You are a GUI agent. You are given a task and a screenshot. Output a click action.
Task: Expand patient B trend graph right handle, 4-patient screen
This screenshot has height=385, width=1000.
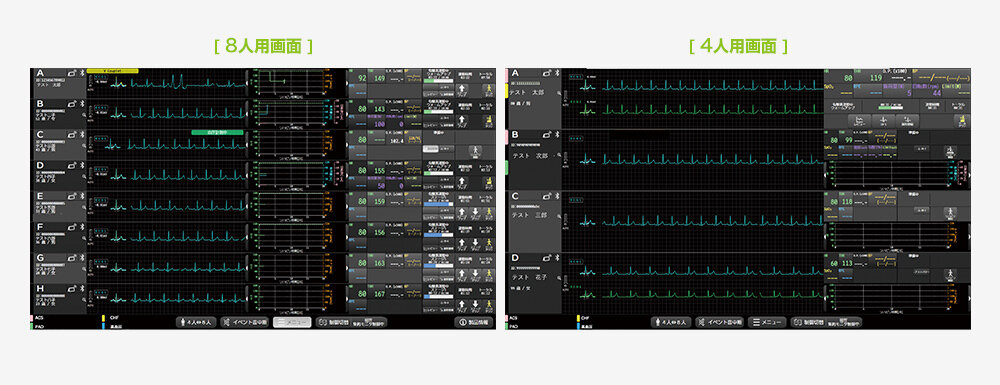click(970, 175)
